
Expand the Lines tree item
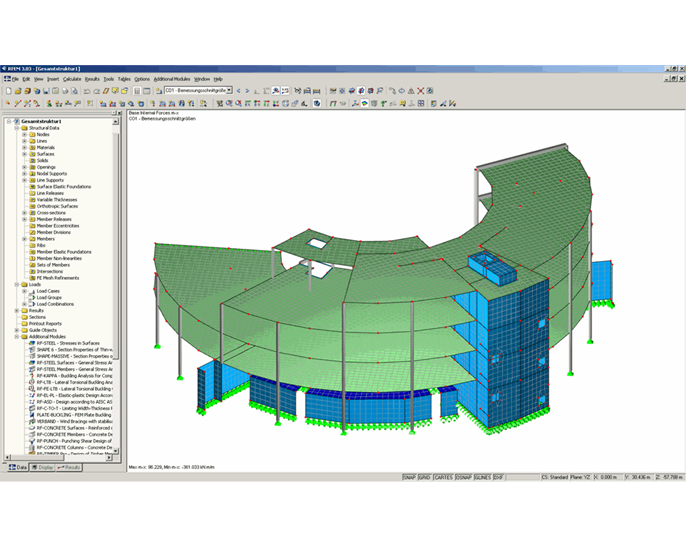(x=24, y=141)
